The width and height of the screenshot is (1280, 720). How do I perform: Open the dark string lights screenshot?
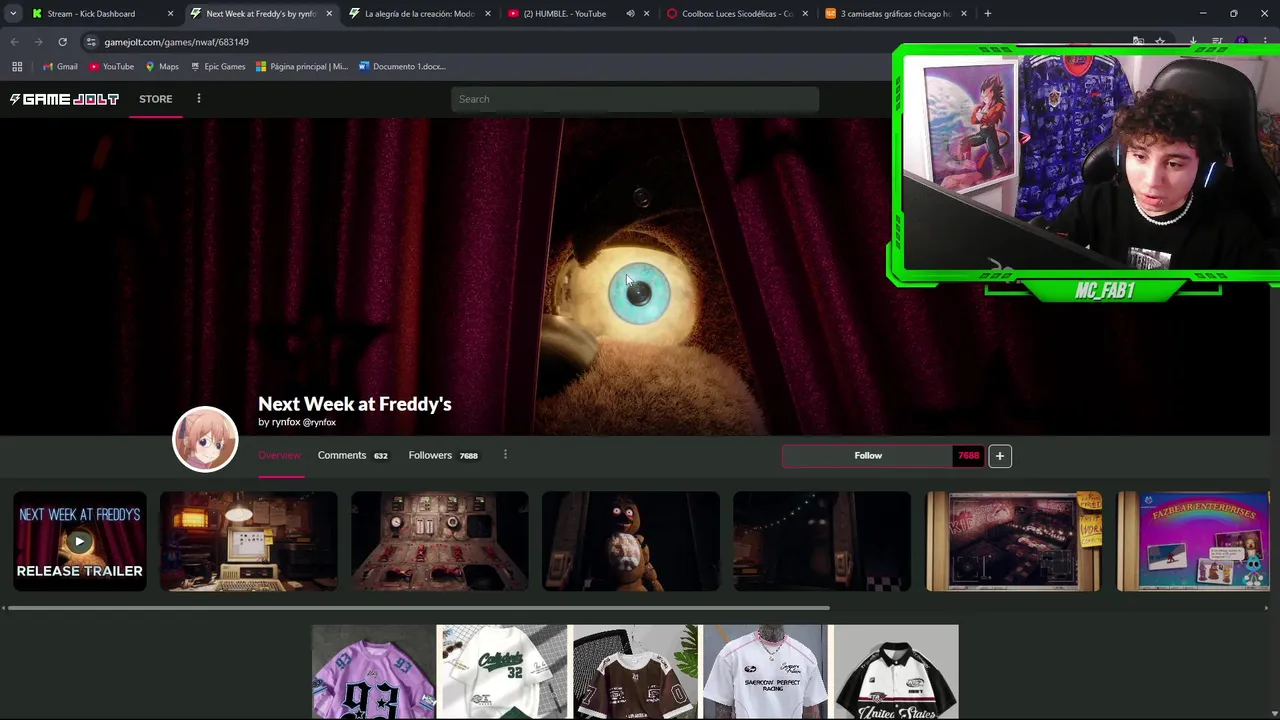tap(822, 541)
